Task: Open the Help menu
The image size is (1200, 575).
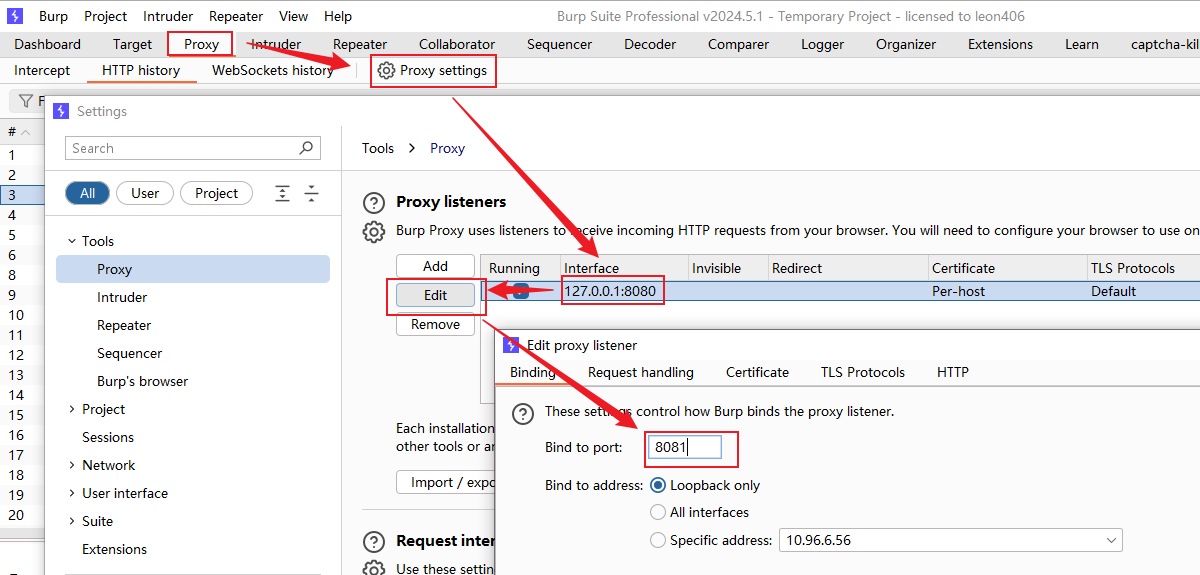Action: pyautogui.click(x=338, y=16)
